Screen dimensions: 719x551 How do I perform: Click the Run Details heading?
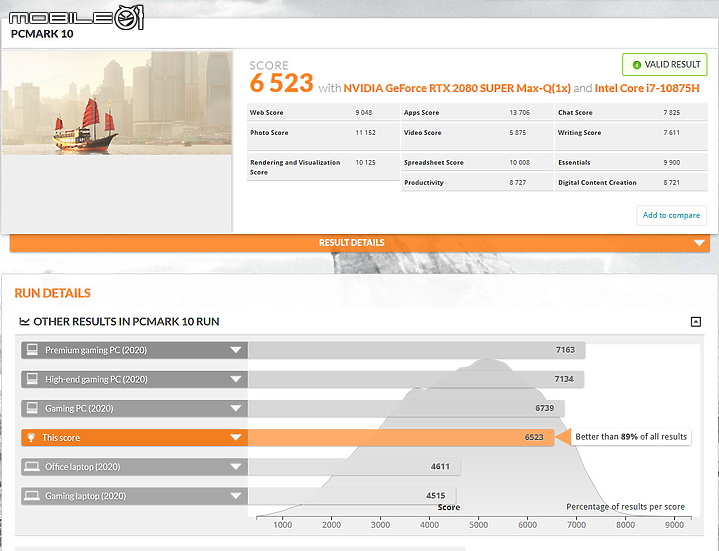[53, 293]
